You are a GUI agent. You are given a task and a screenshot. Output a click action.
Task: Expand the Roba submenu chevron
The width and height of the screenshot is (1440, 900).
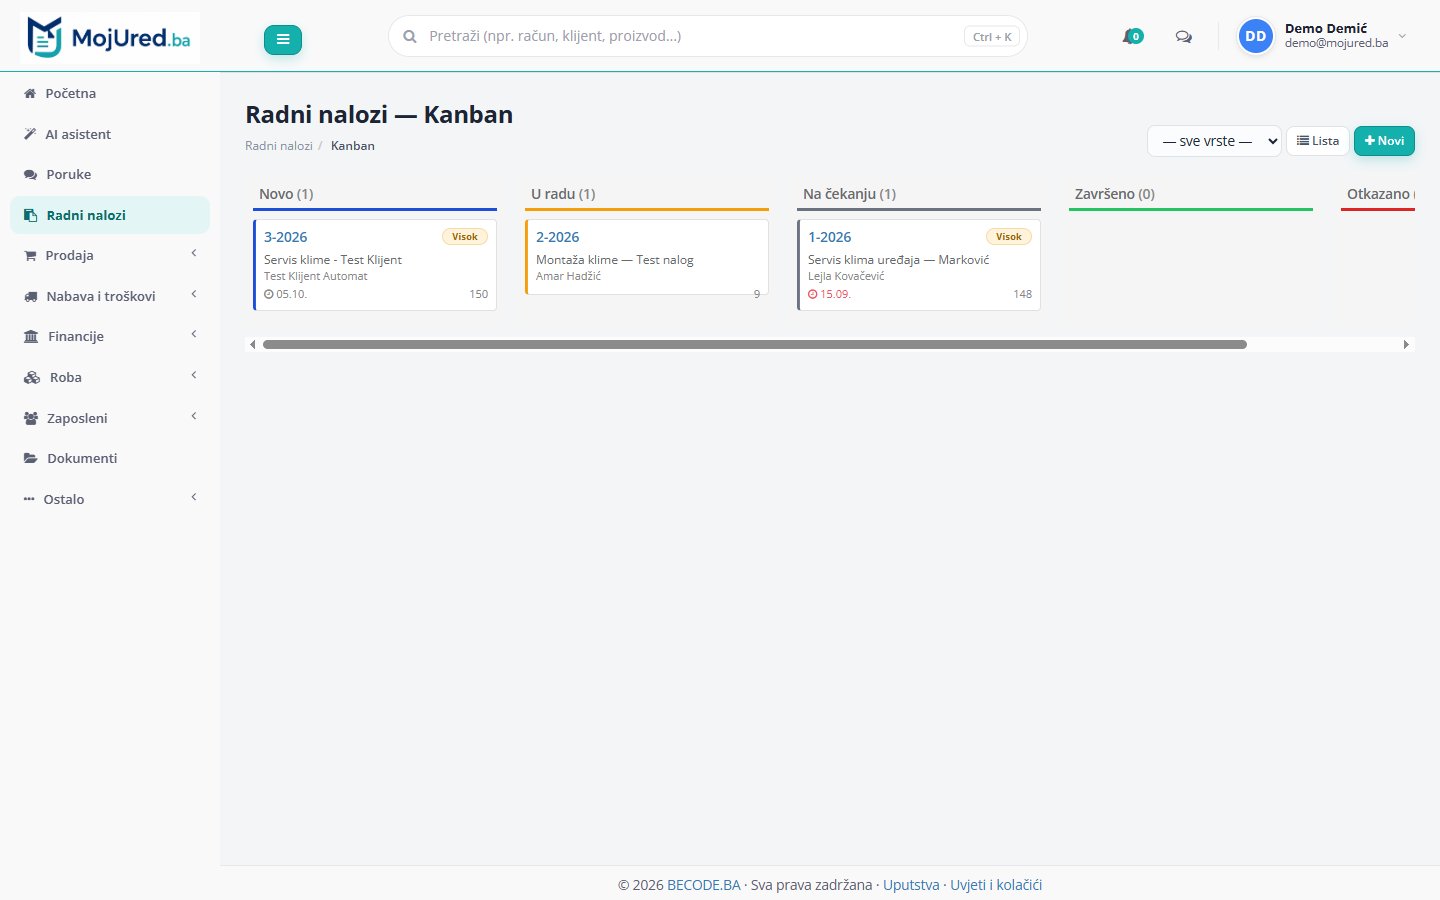click(194, 376)
